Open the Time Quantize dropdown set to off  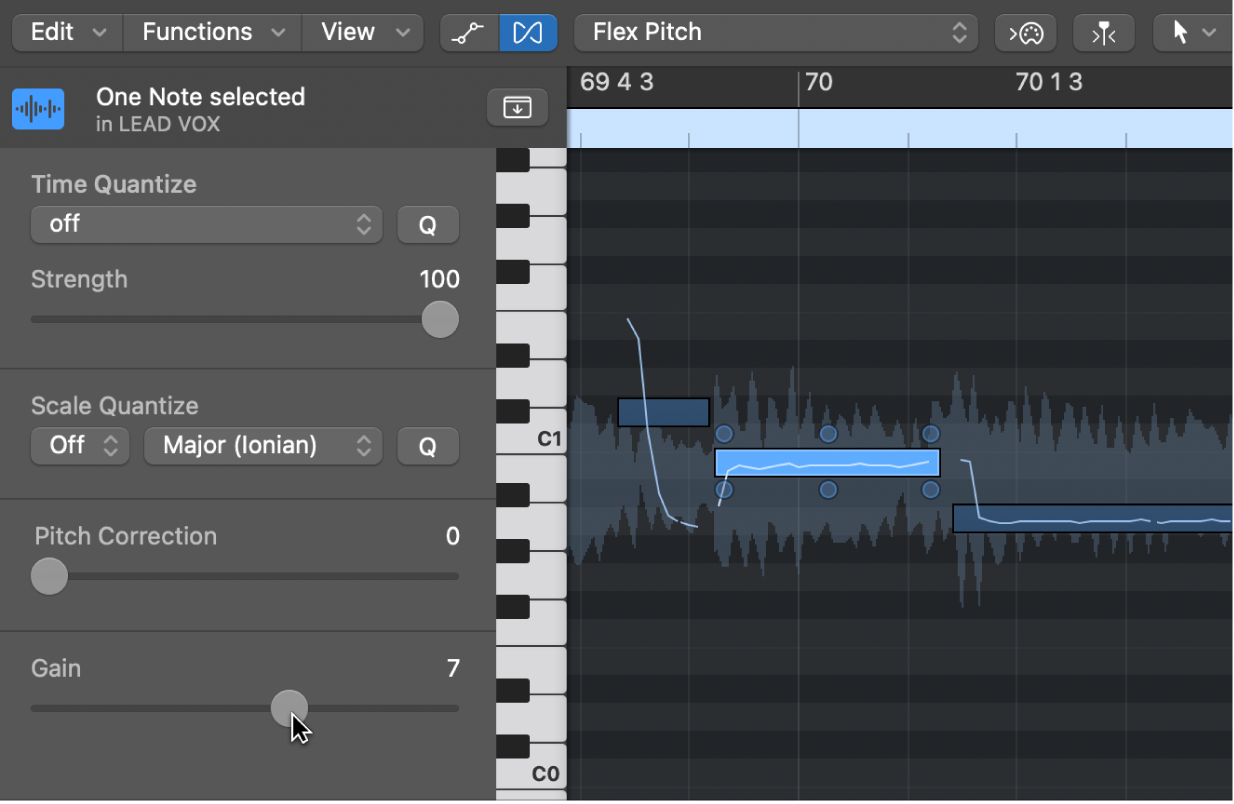tap(205, 224)
